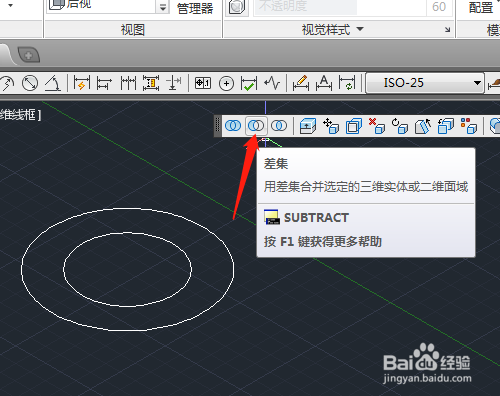Select the Continue dimension tool

(128, 83)
